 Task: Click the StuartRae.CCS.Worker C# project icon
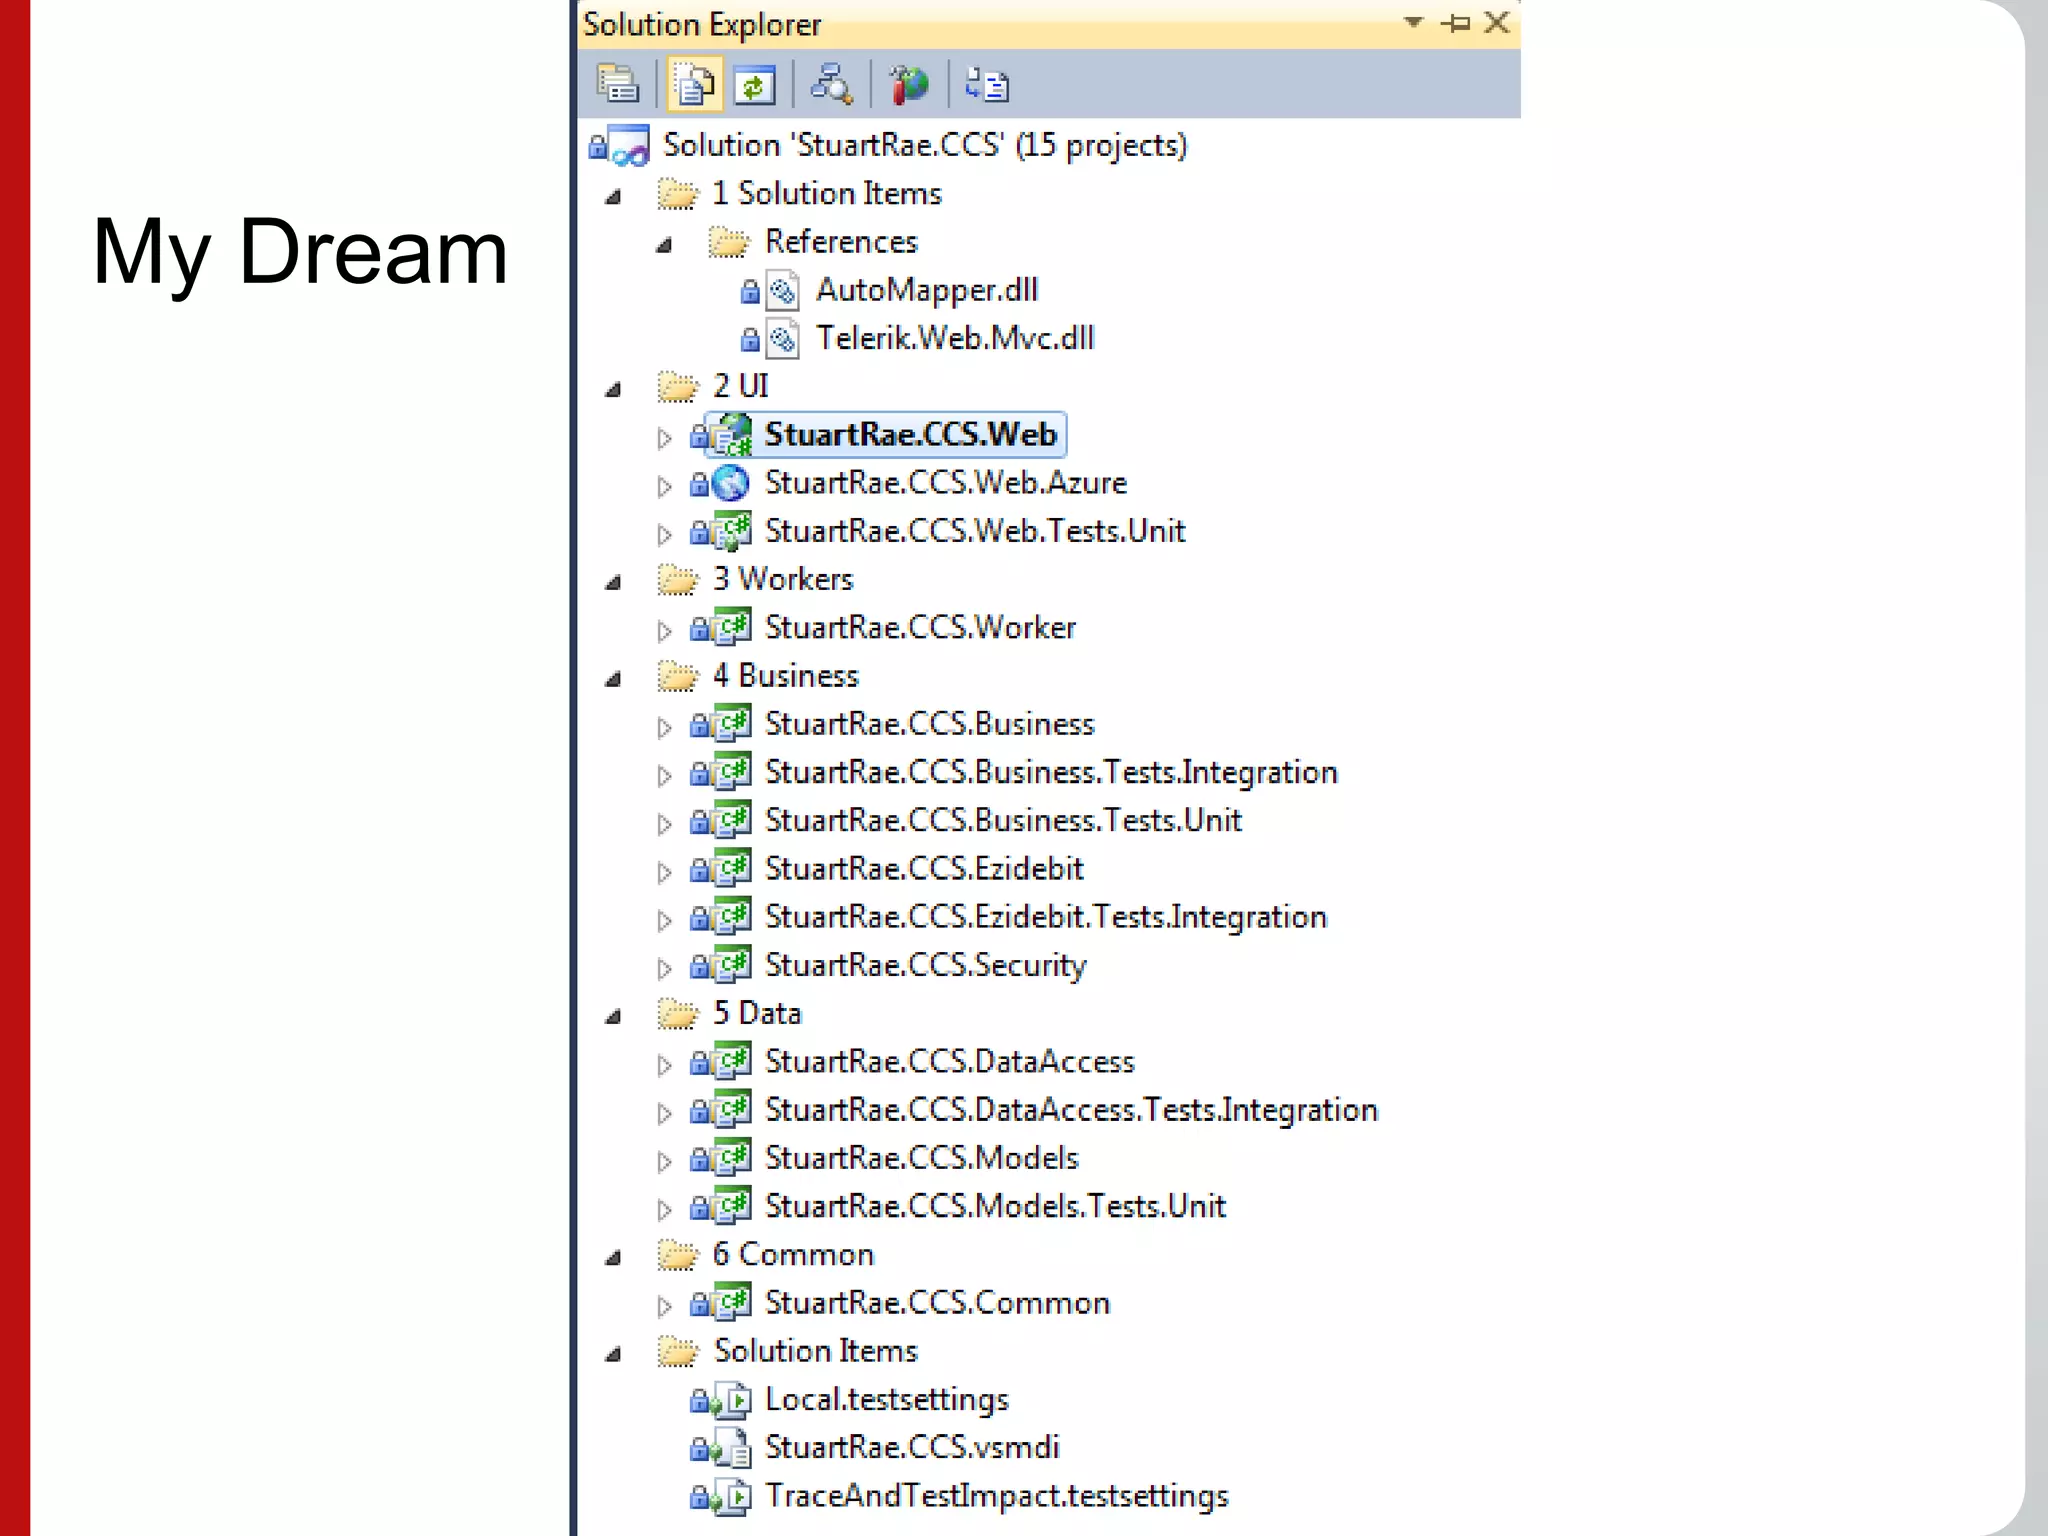(733, 628)
